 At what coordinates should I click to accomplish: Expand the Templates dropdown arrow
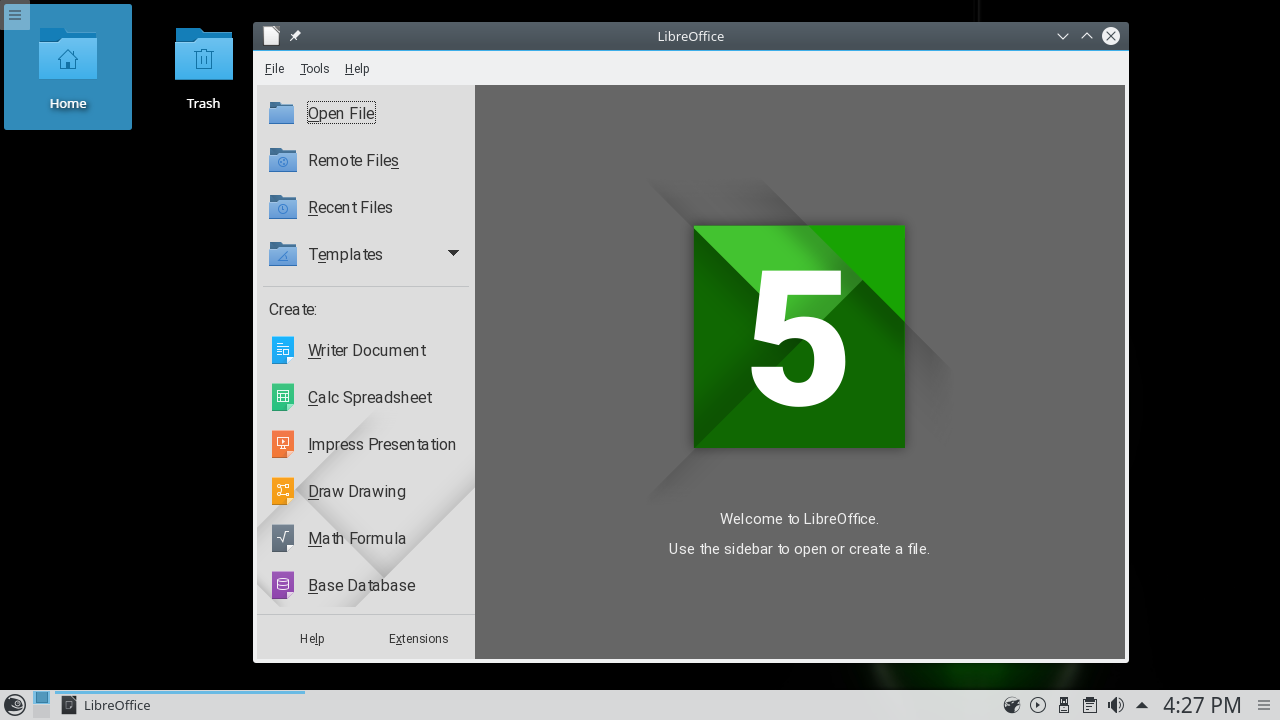(x=453, y=254)
